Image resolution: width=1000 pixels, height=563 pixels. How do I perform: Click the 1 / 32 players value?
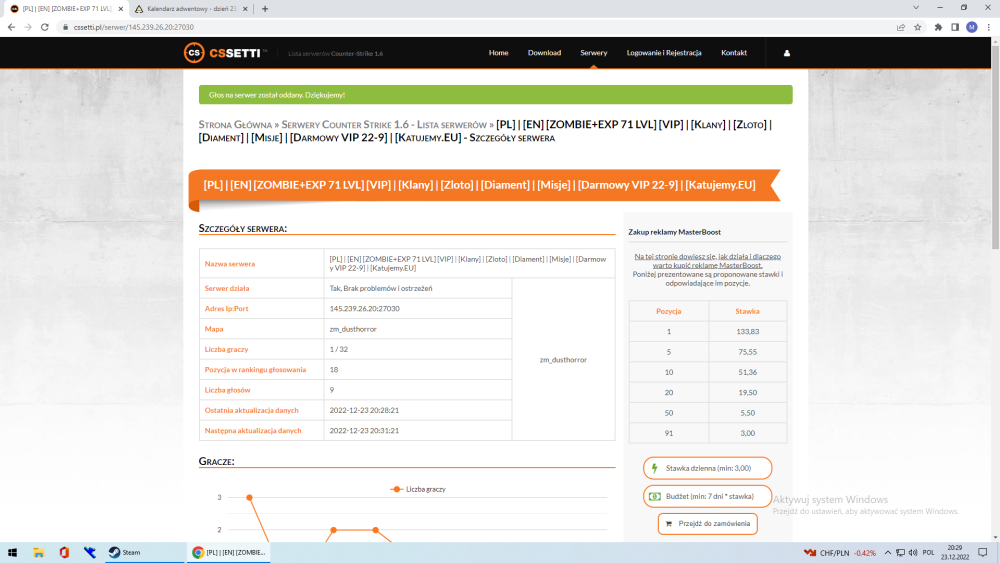tap(339, 349)
